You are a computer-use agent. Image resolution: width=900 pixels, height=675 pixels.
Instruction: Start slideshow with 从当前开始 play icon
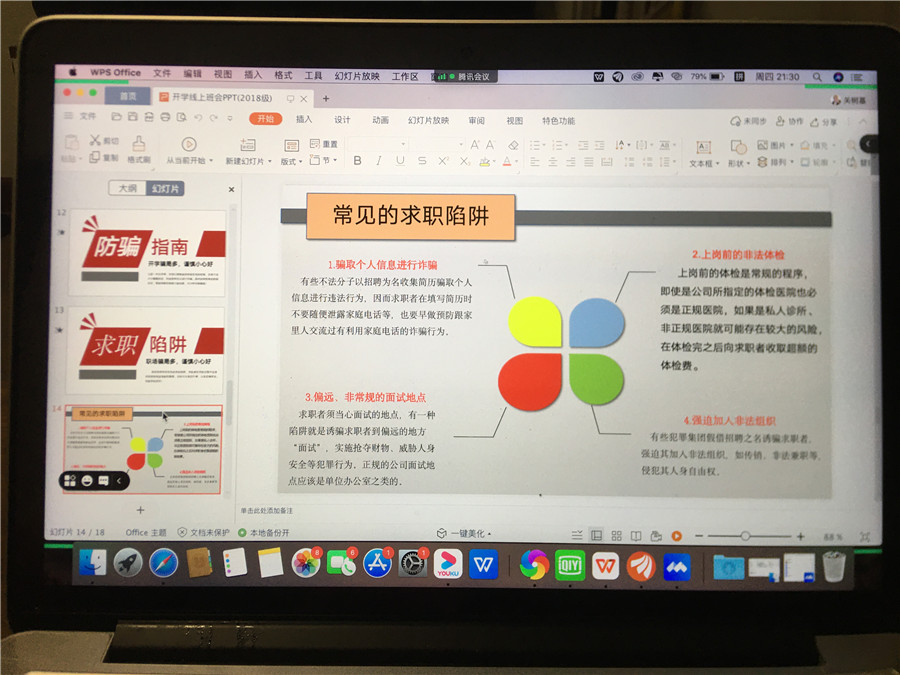189,145
